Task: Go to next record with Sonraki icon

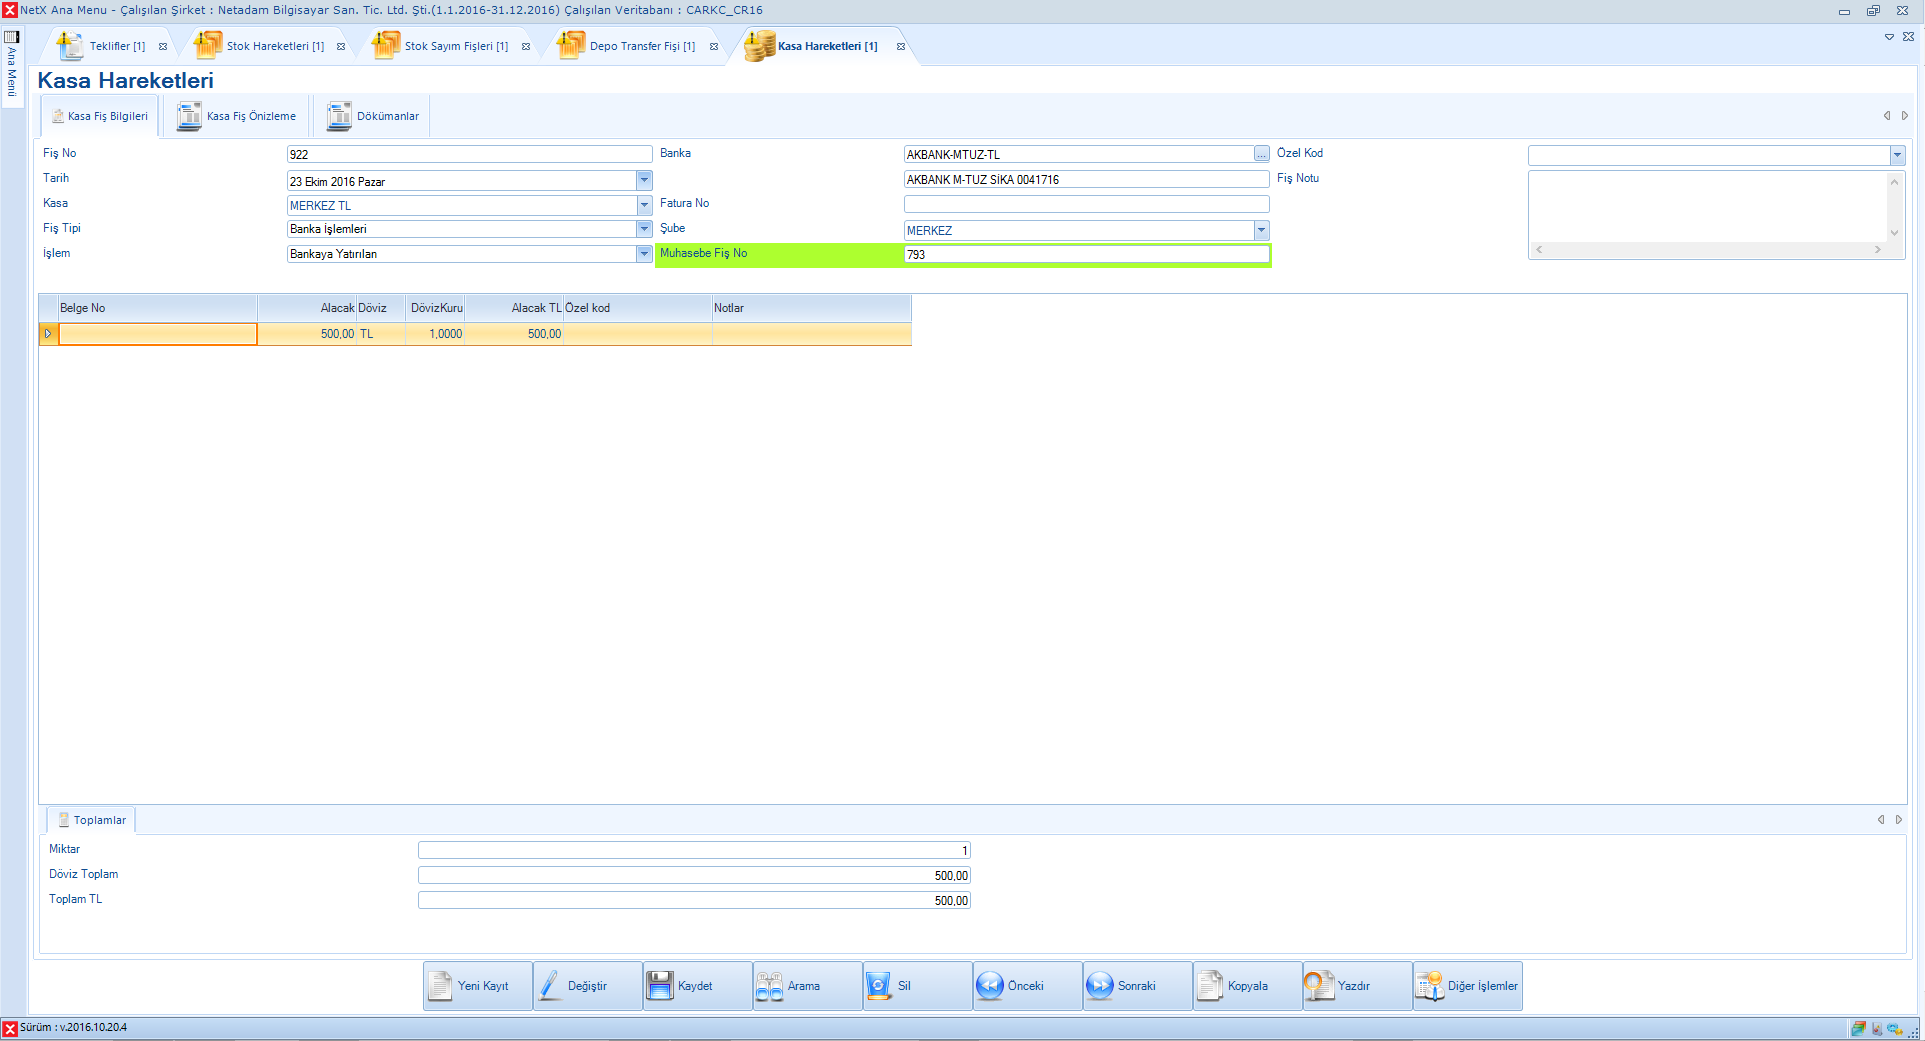Action: [x=1099, y=986]
